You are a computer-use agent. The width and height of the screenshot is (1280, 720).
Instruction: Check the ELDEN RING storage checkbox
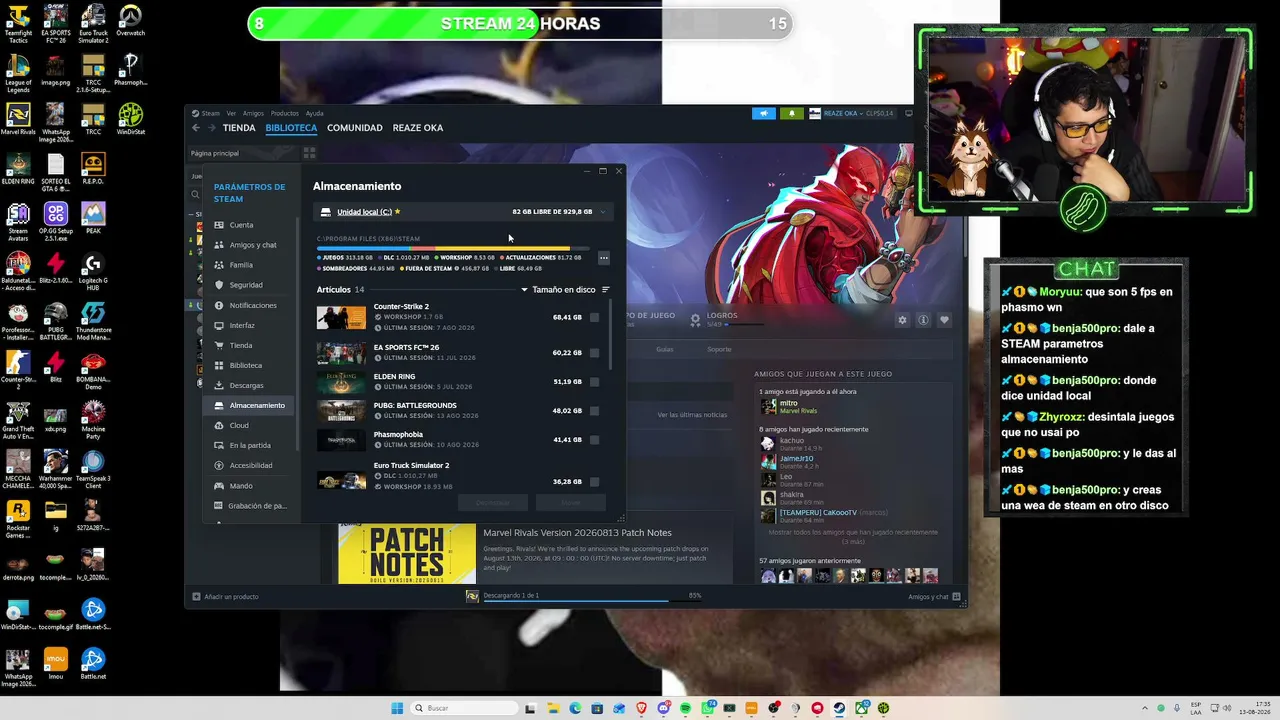point(594,381)
